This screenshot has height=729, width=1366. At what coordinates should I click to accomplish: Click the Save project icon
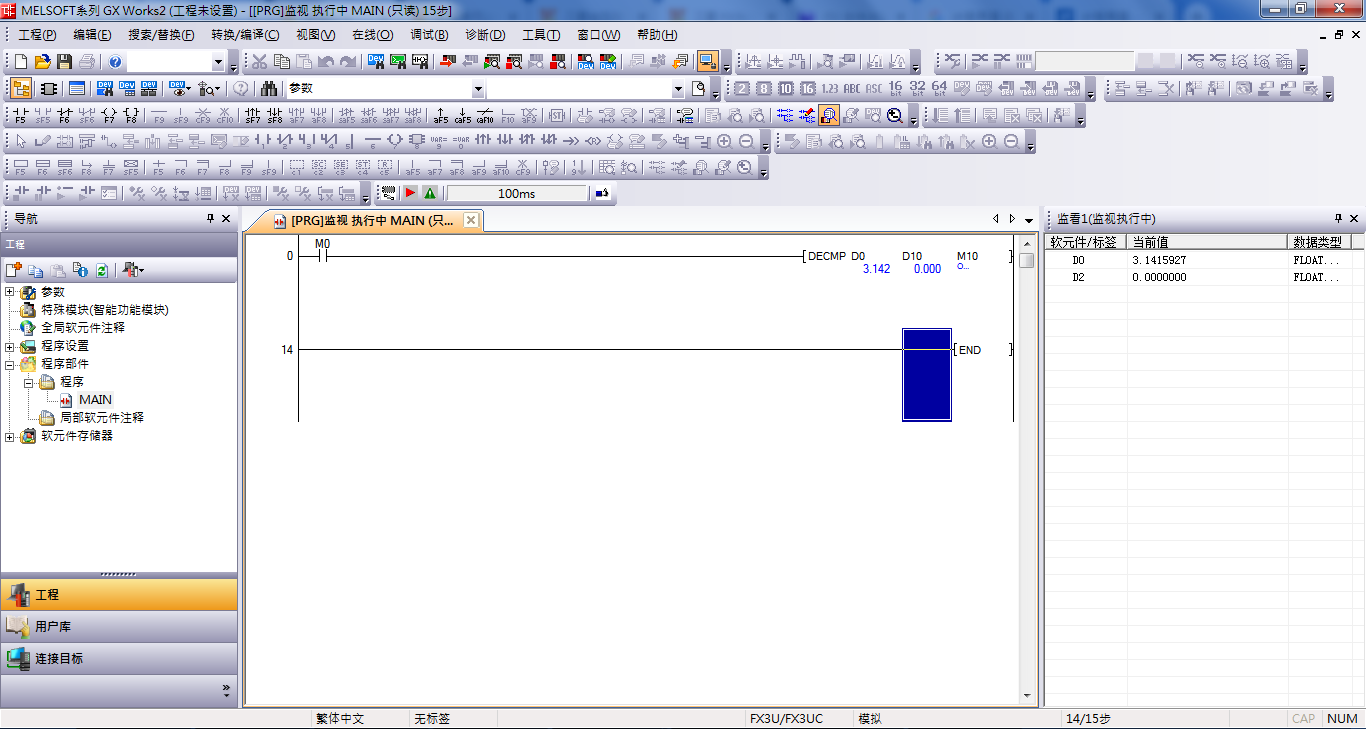coord(64,62)
